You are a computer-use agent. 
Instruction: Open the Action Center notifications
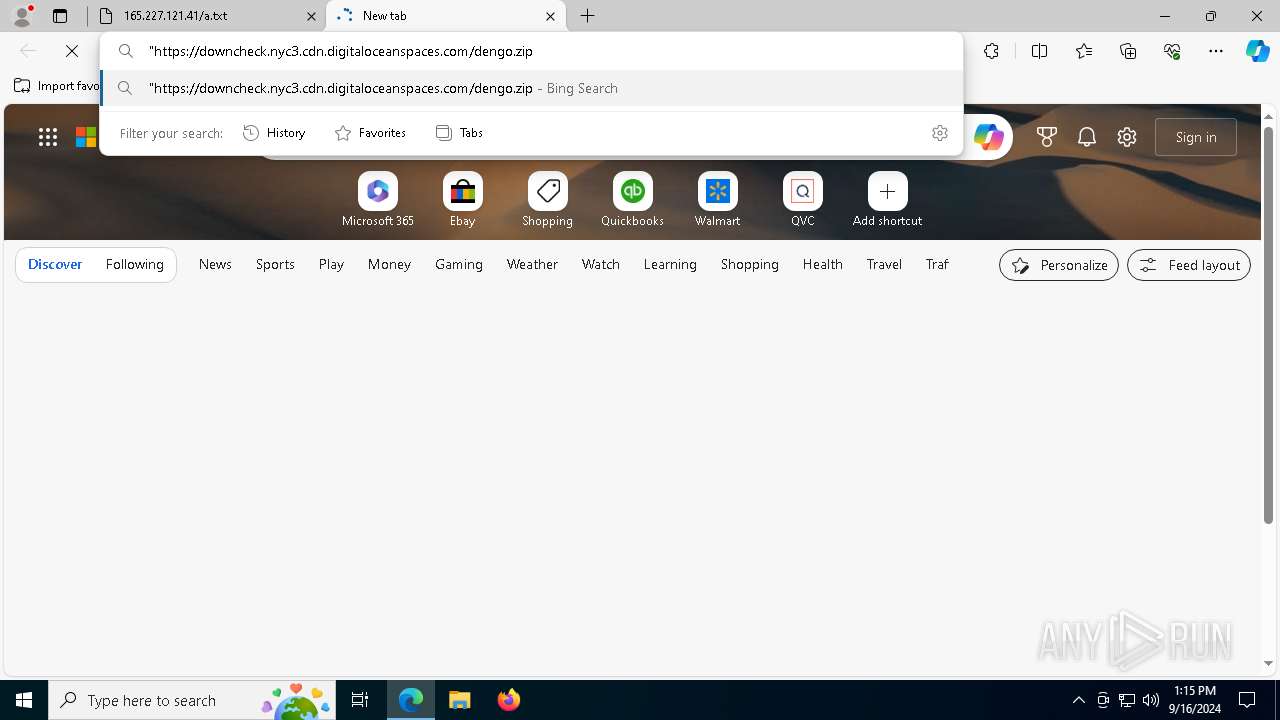point(1247,700)
